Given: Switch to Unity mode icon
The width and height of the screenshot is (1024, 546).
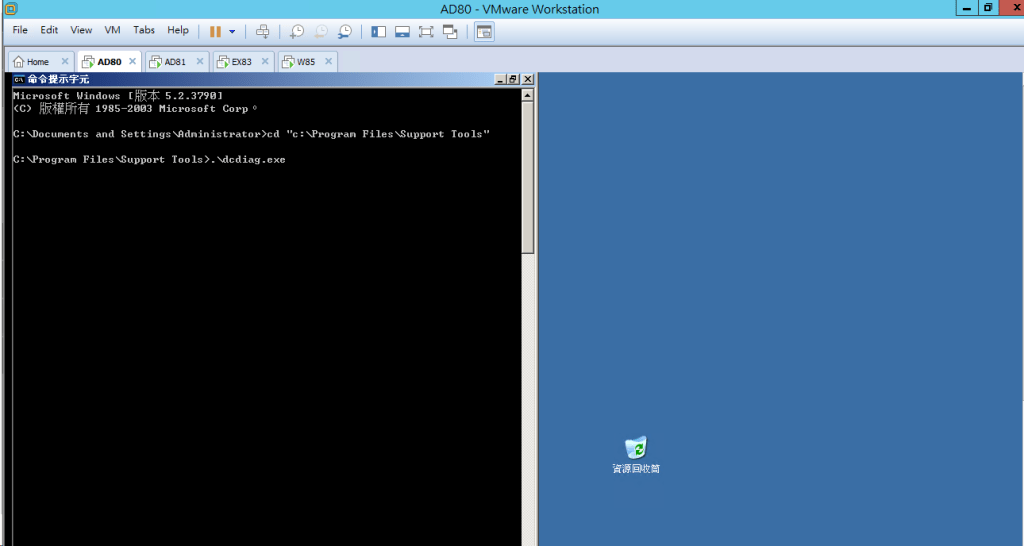Looking at the screenshot, I should click(x=450, y=31).
